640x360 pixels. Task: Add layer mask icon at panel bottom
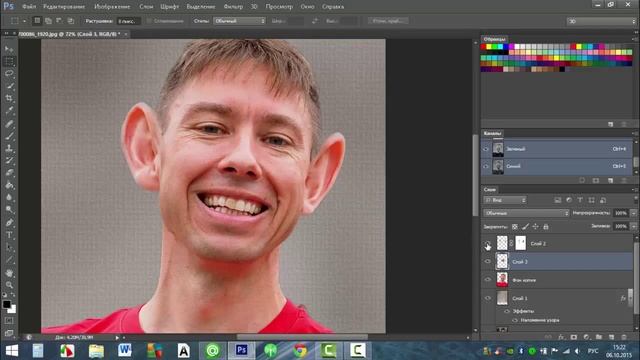574,337
